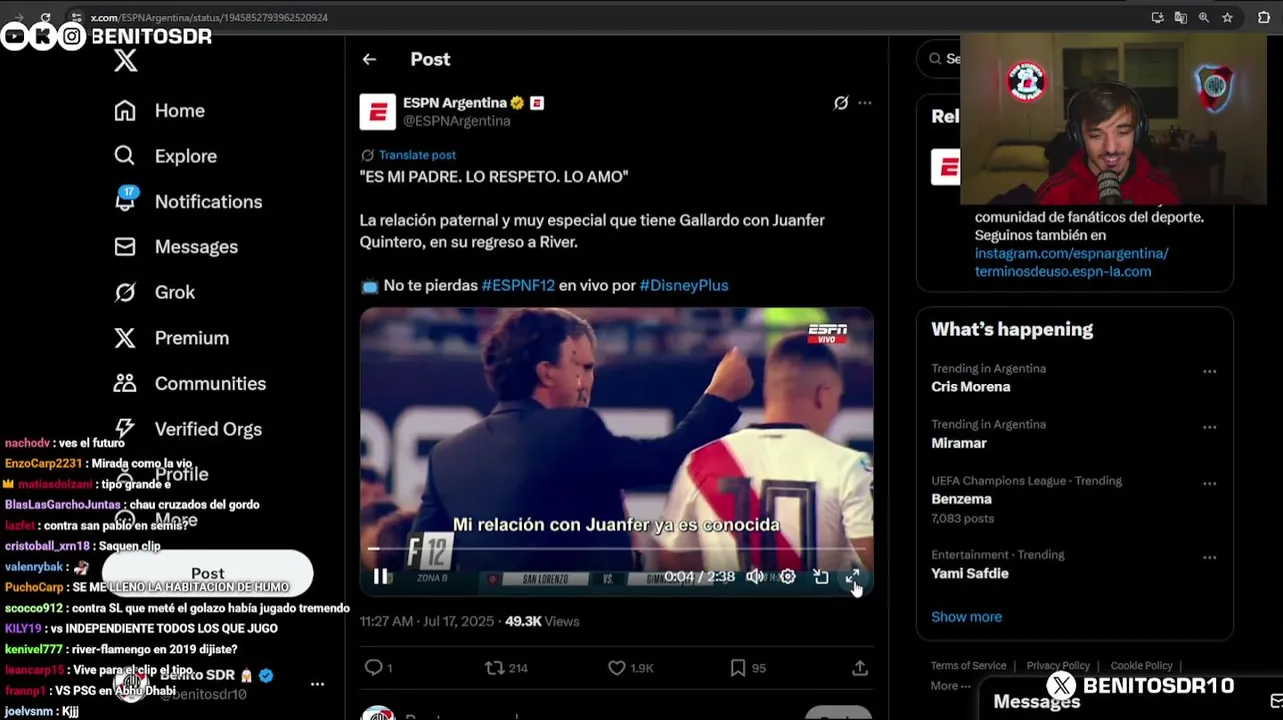Open Privacy Policy footer link
Image resolution: width=1283 pixels, height=720 pixels.
(1058, 666)
